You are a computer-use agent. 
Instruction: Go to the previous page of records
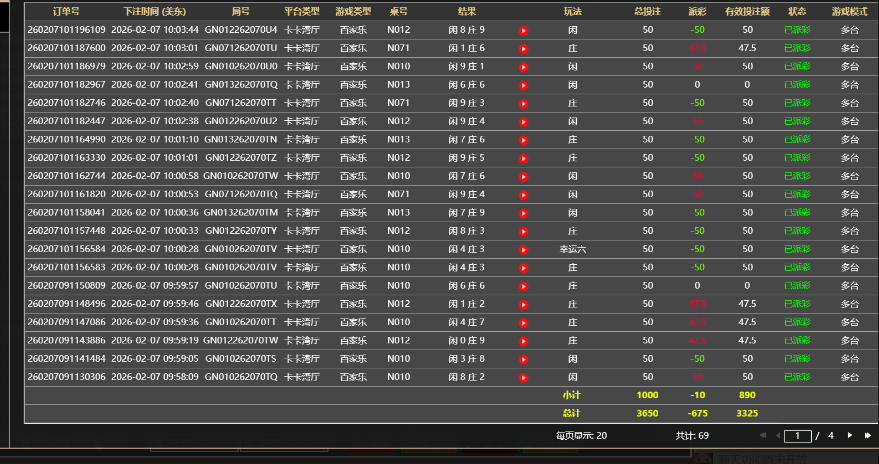tap(776, 435)
